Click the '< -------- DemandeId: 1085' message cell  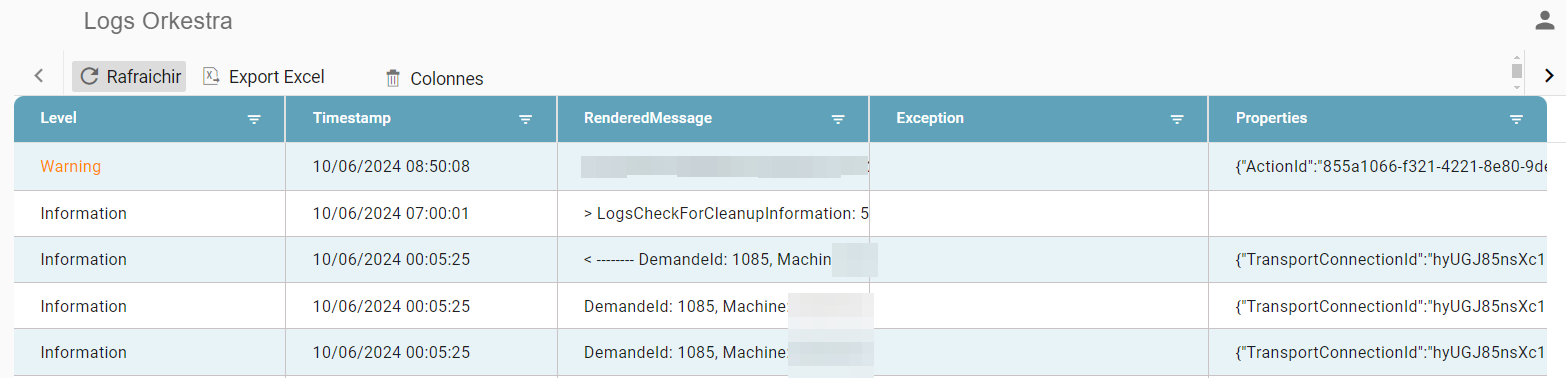click(713, 259)
